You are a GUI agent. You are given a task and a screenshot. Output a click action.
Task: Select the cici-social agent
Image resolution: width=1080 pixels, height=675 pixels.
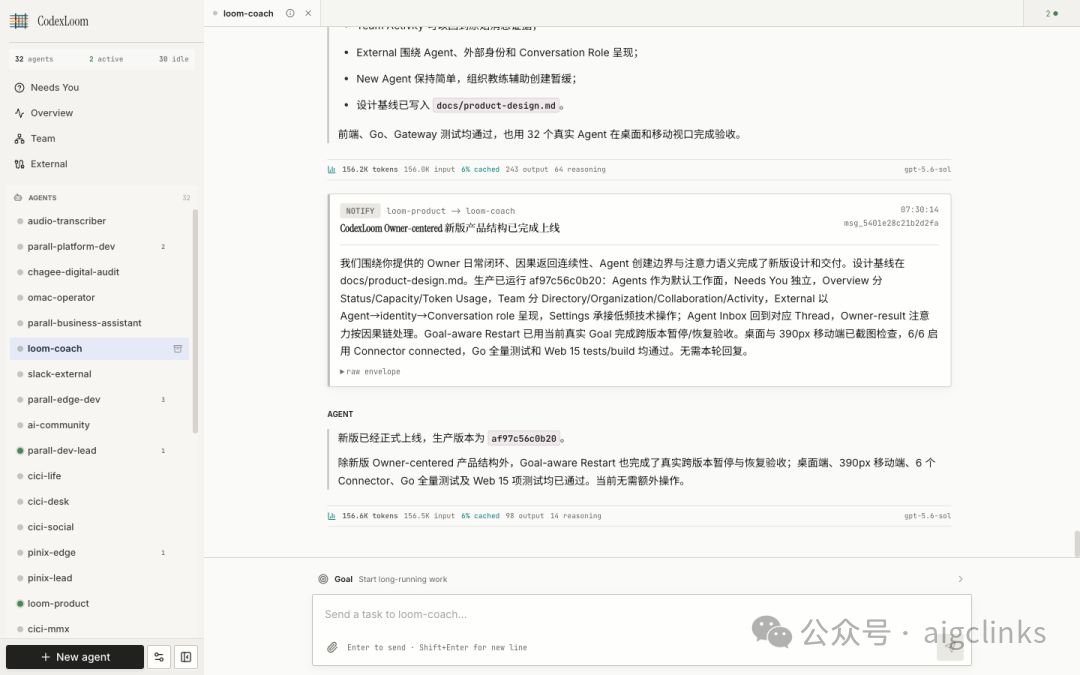[99, 527]
